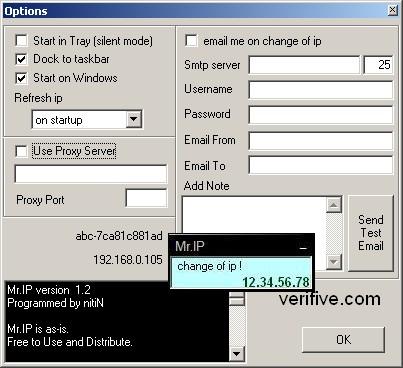Image resolution: width=403 pixels, height=368 pixels.
Task: Click 'Mr.IP is as-is.' line
Action: pos(38,329)
